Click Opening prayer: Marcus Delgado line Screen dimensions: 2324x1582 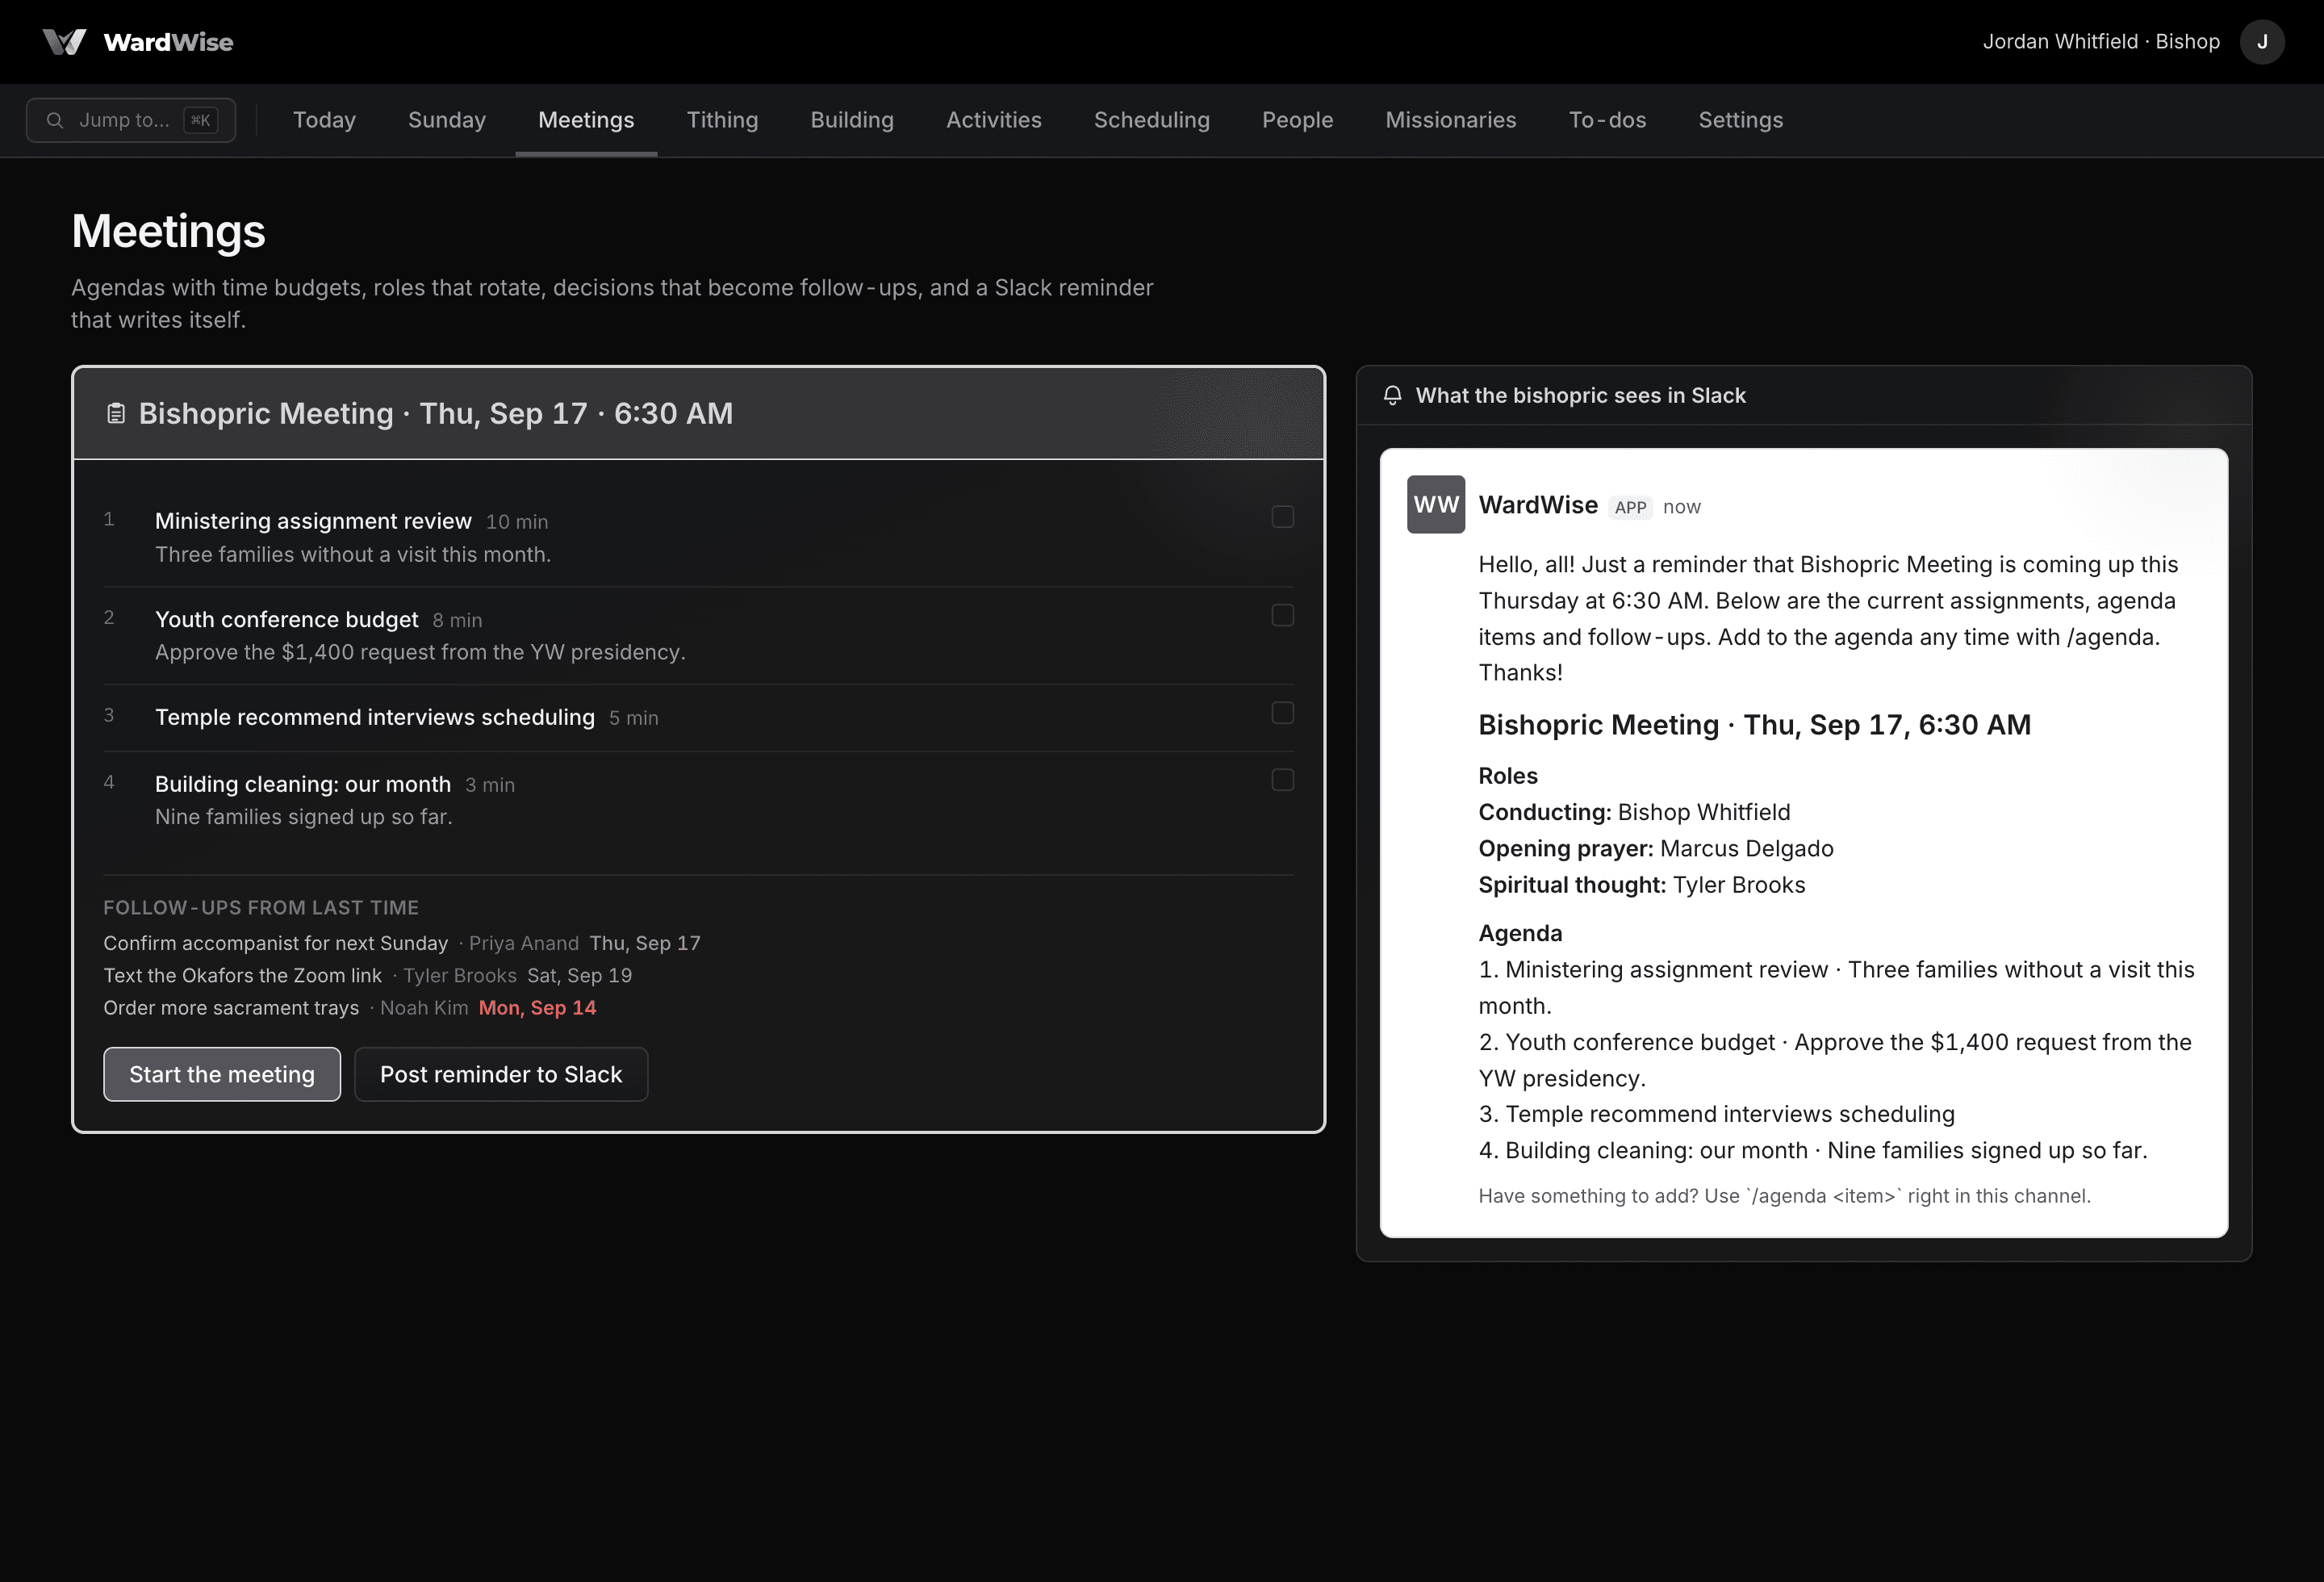(1656, 848)
